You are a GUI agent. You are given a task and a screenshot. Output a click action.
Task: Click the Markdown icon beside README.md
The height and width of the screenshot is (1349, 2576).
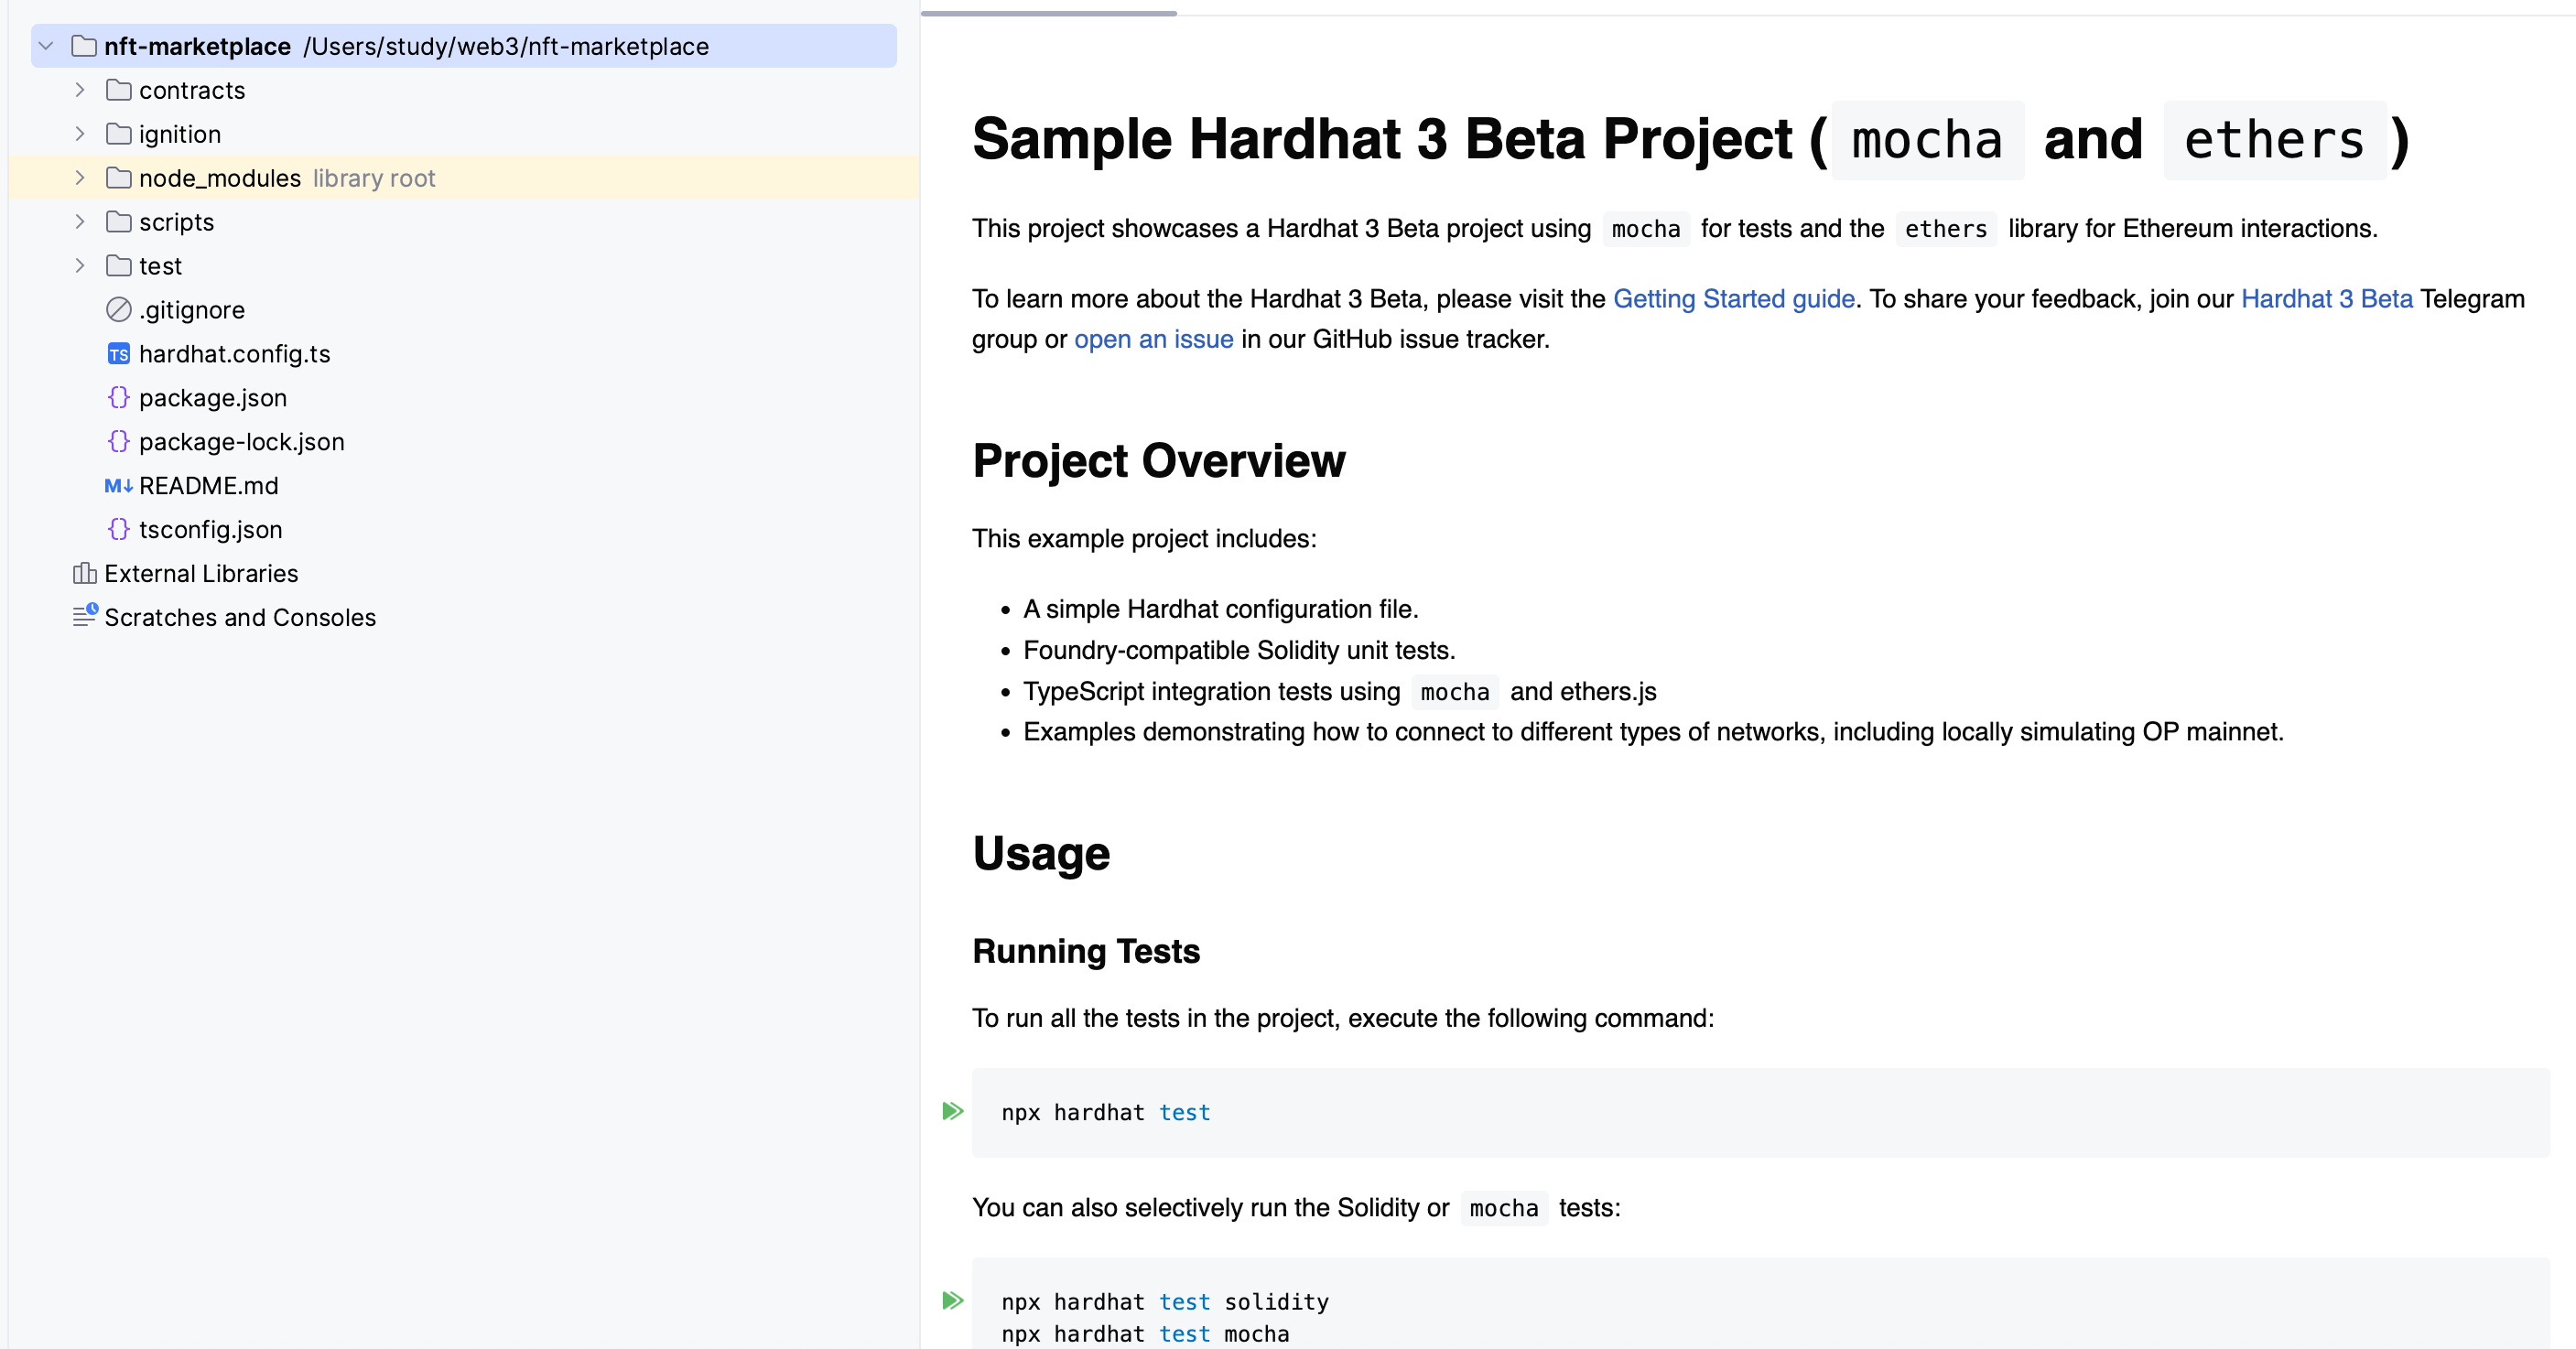(x=119, y=486)
